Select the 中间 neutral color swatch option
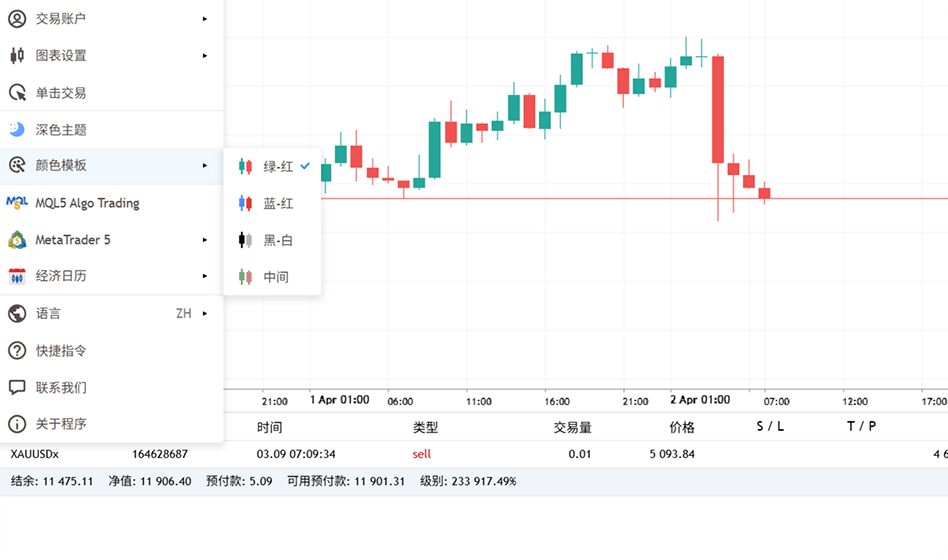 coord(275,277)
